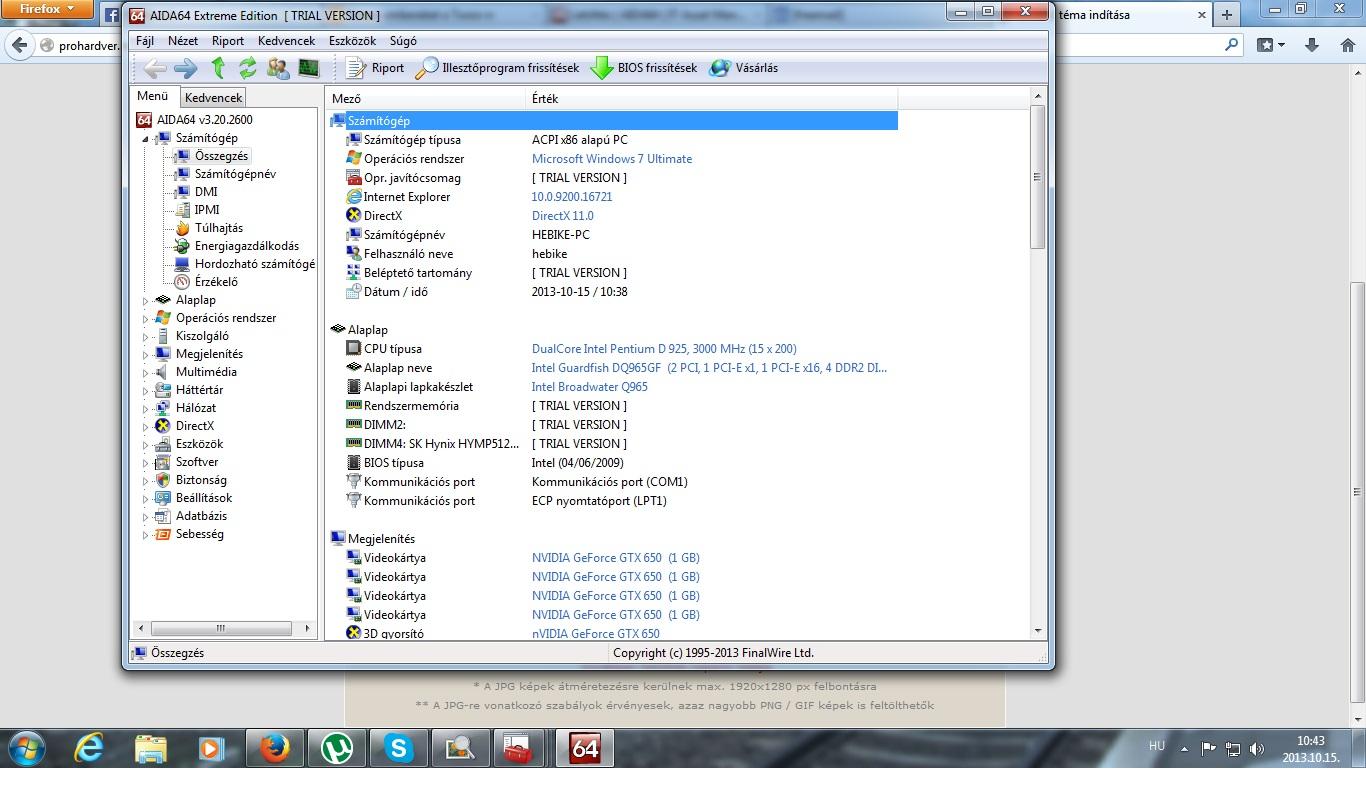1366x803 pixels.
Task: Expand the Hálózat tree node
Action: (145, 408)
